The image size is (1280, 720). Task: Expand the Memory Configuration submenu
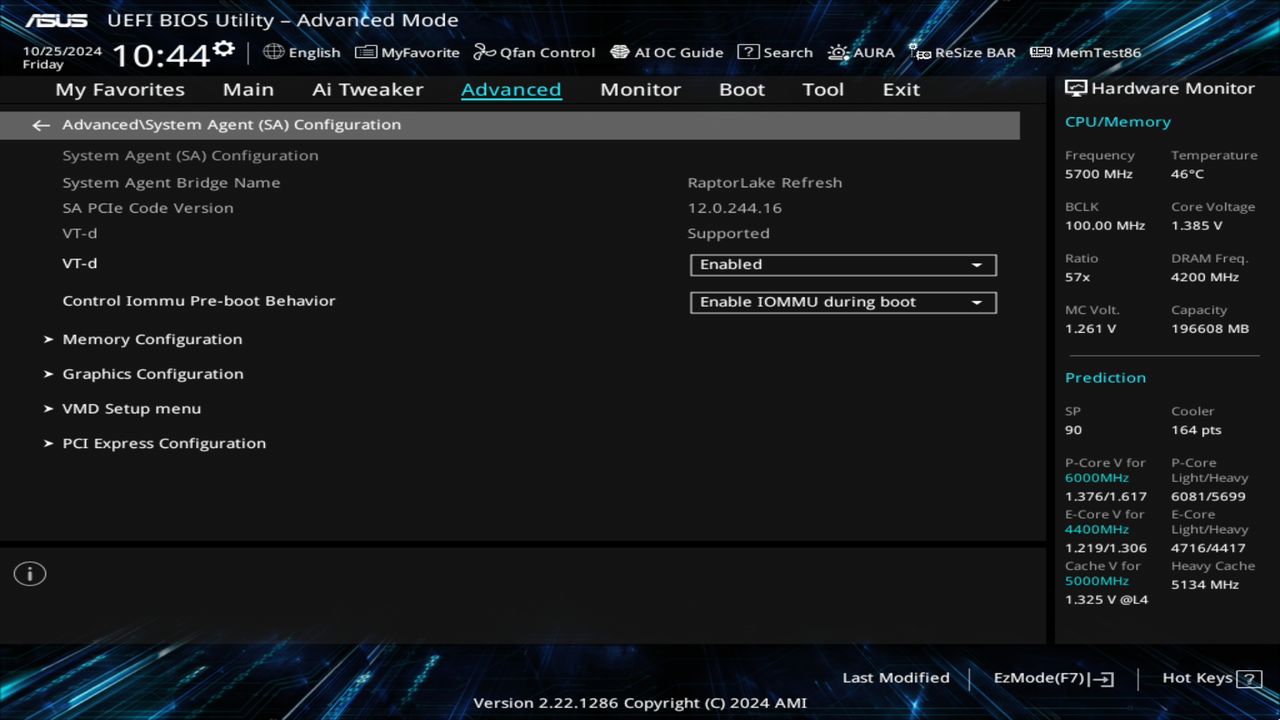152,339
